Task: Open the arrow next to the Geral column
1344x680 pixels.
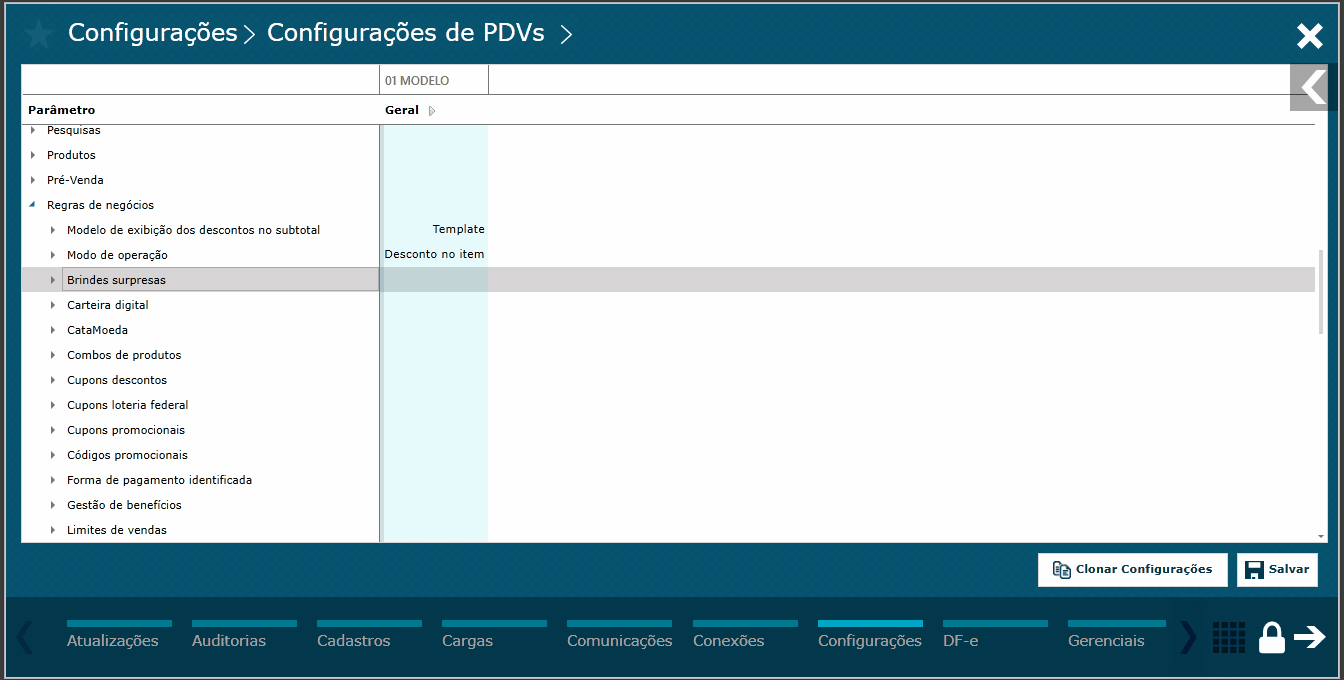Action: 431,110
